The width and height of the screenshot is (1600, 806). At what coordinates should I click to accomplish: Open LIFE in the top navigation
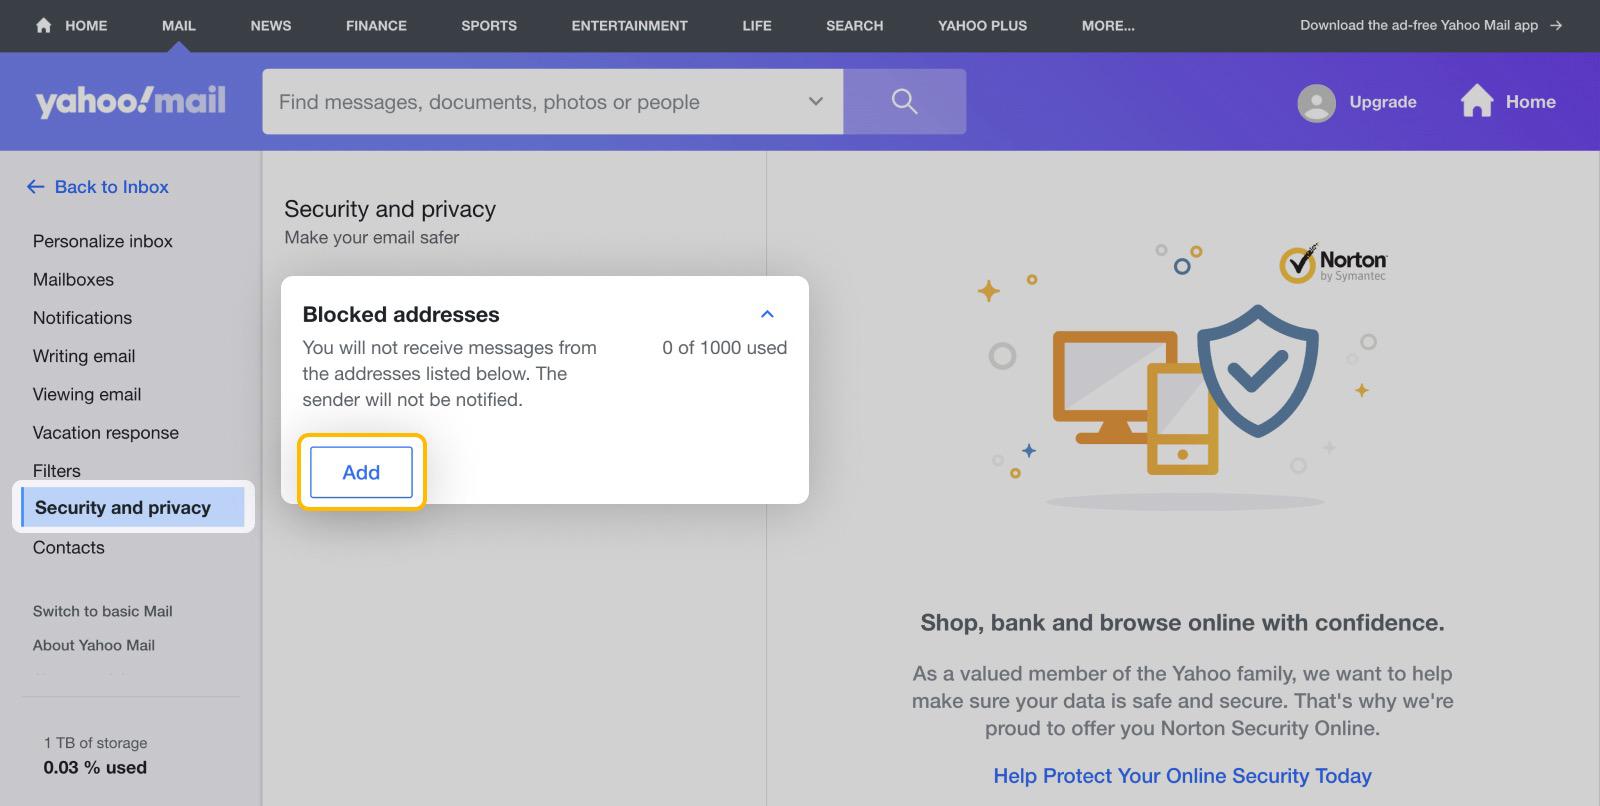point(757,25)
